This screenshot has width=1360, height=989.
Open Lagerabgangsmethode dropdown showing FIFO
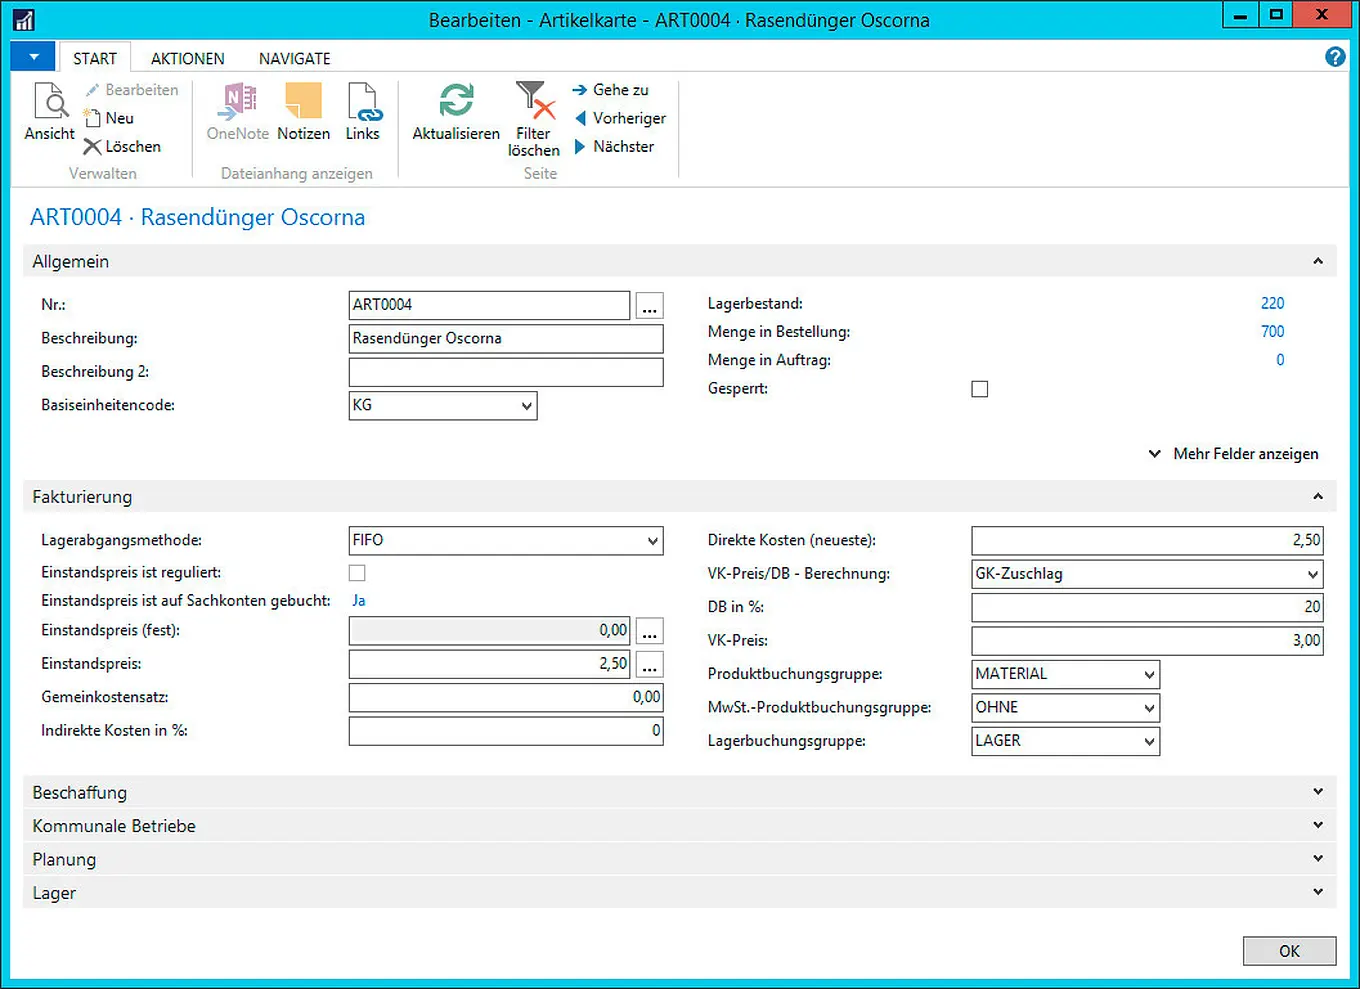tap(652, 541)
